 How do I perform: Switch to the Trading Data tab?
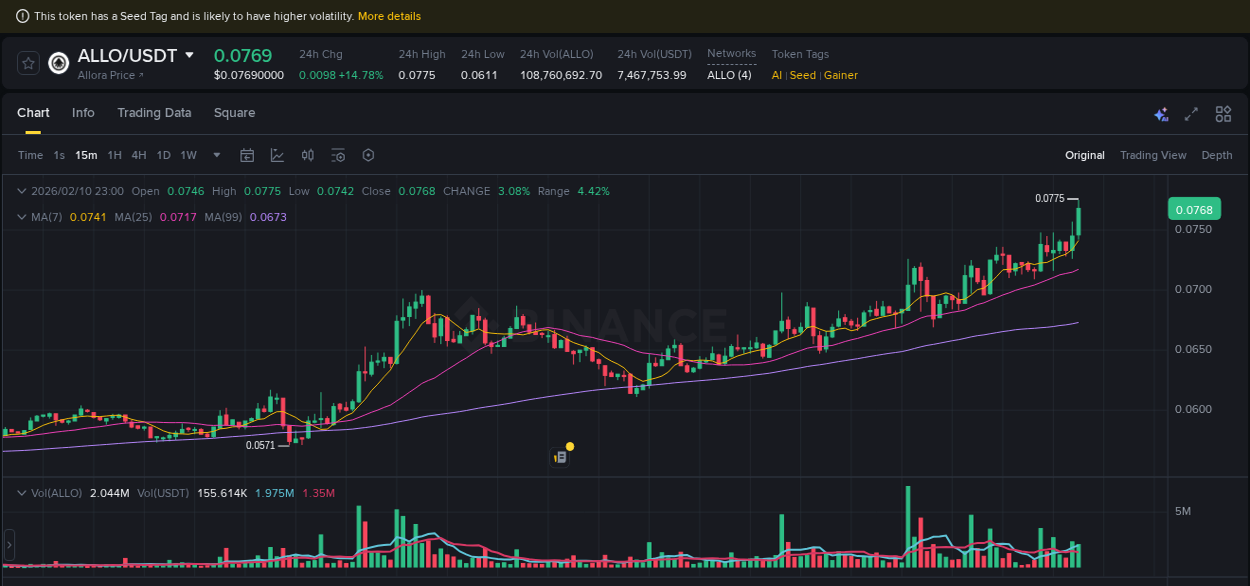(154, 113)
